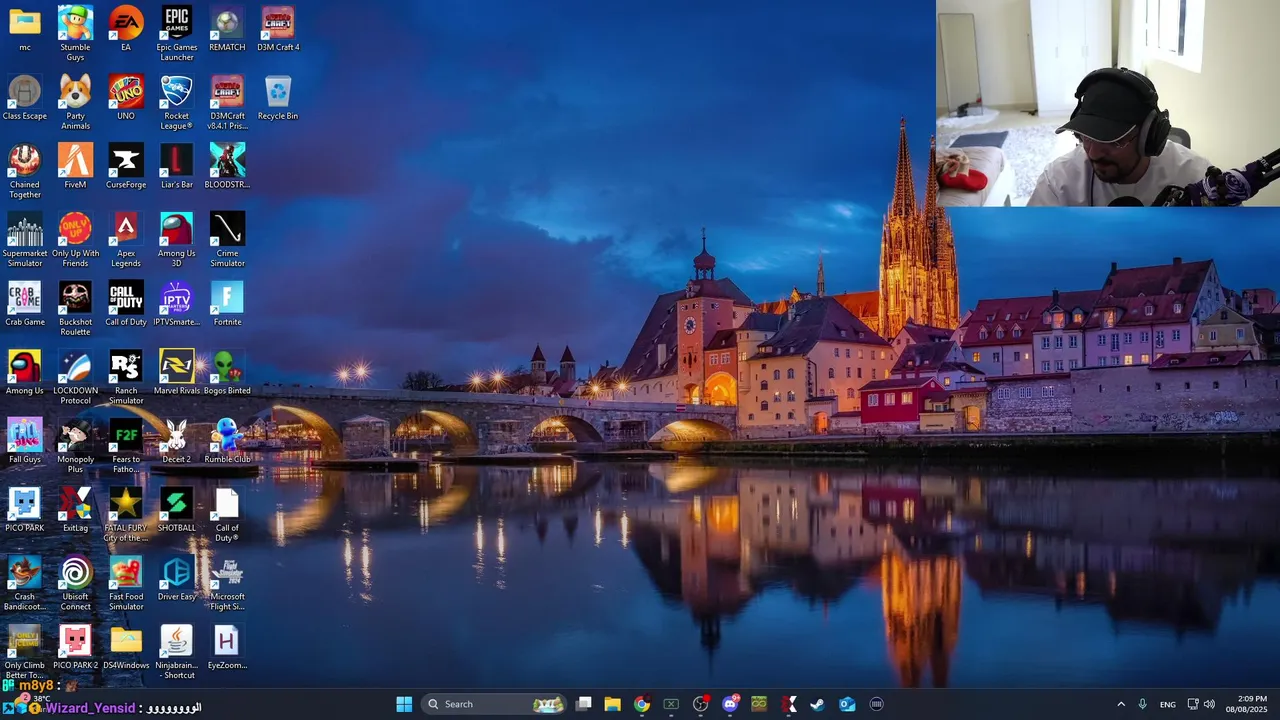Open the Windows Start menu
The image size is (1280, 720).
404,704
